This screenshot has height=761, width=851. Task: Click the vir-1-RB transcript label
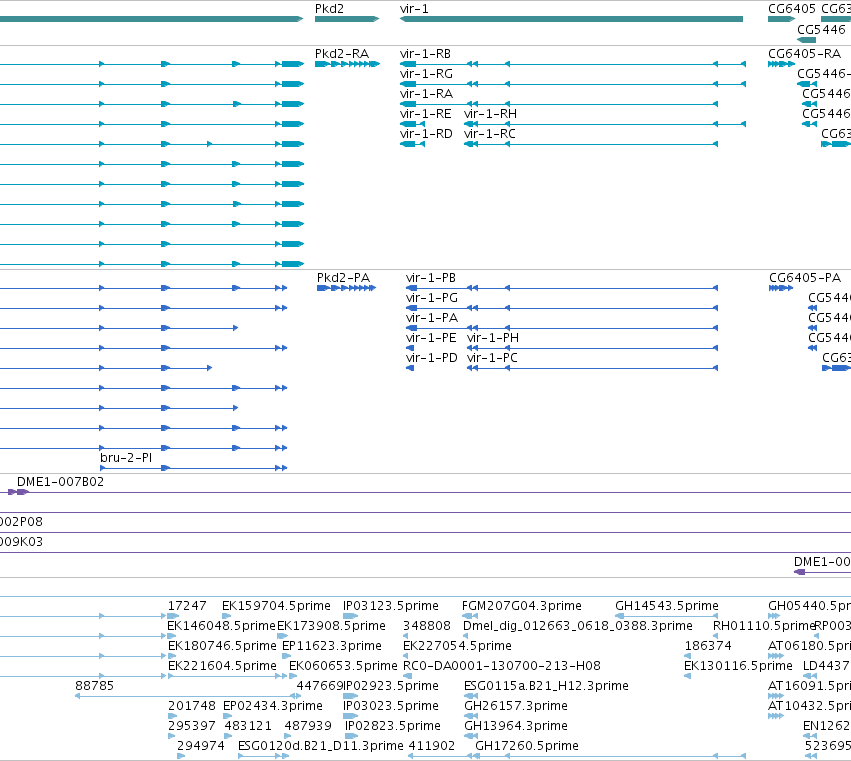click(x=426, y=54)
